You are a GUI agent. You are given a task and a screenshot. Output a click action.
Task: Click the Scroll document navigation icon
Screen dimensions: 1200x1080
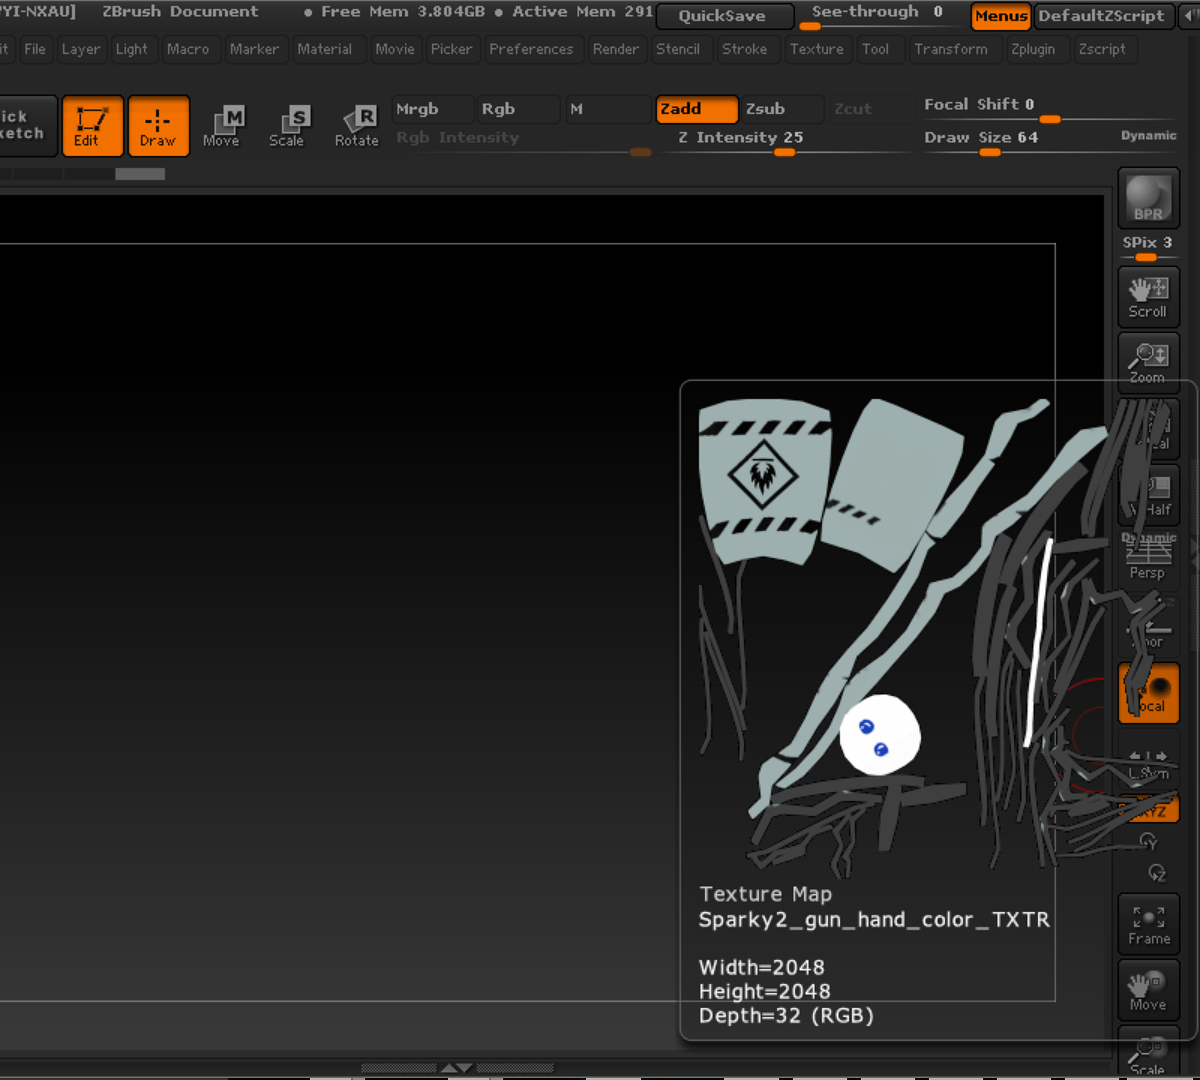[1148, 297]
